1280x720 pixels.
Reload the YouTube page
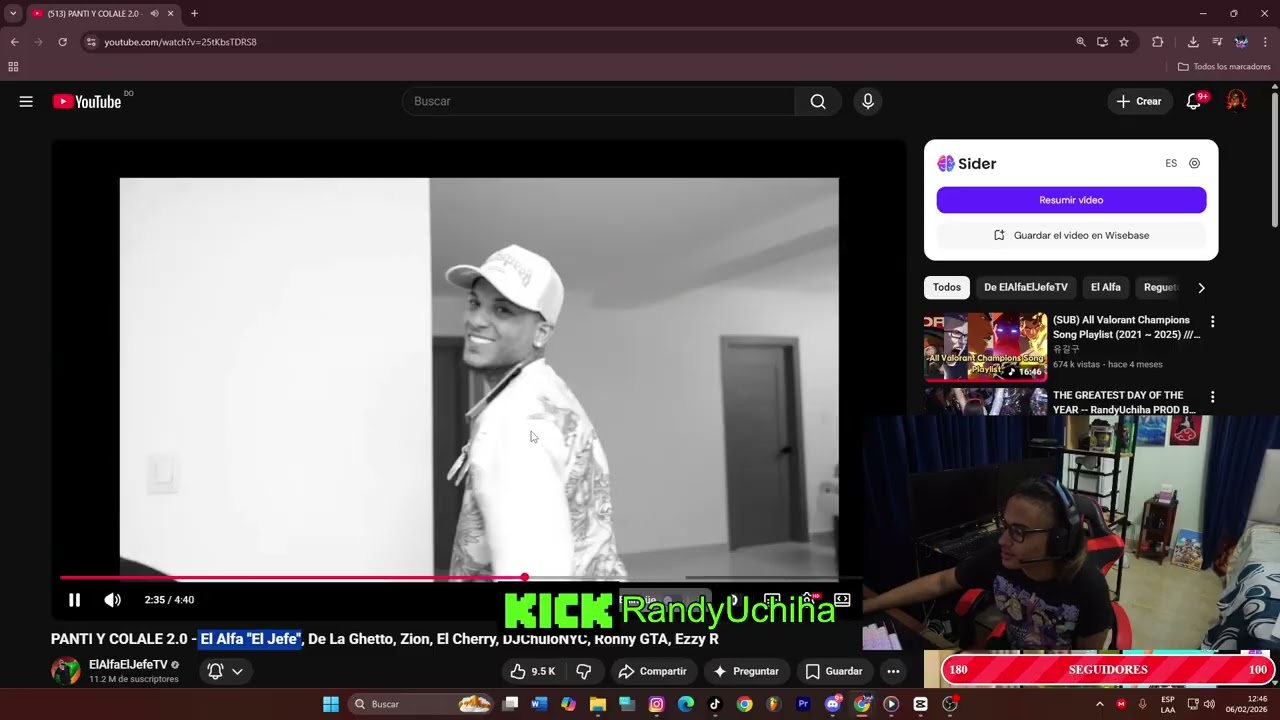pos(62,42)
